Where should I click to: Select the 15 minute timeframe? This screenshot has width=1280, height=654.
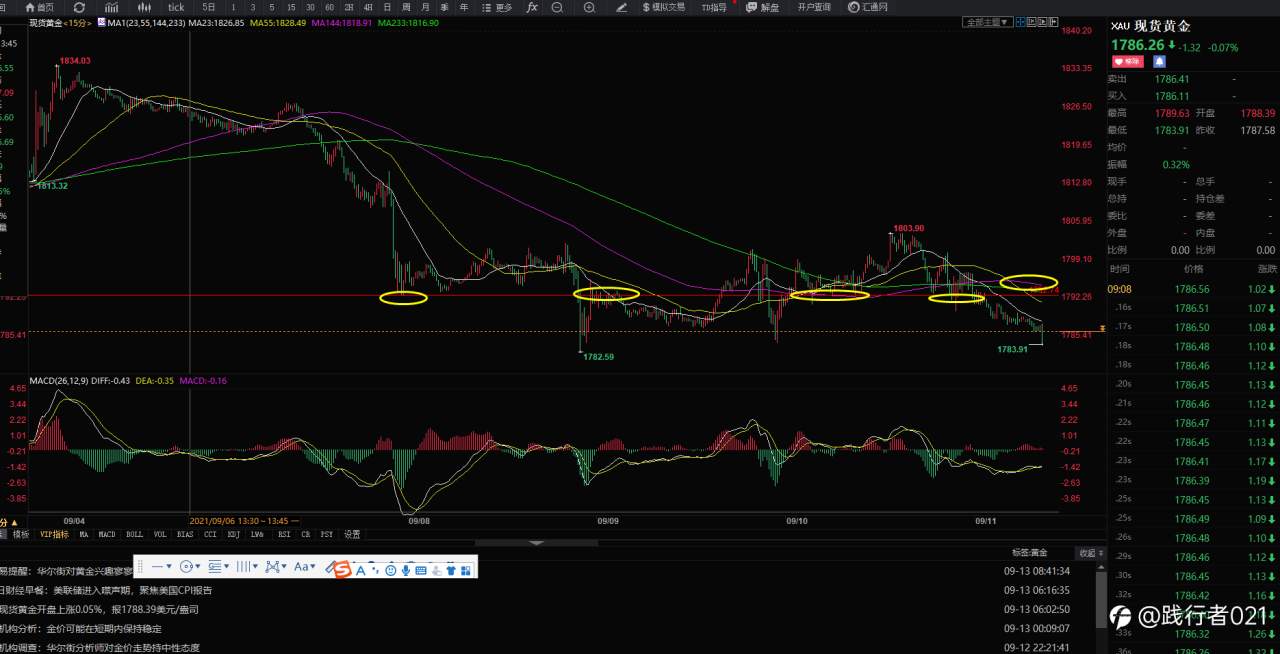(x=291, y=7)
